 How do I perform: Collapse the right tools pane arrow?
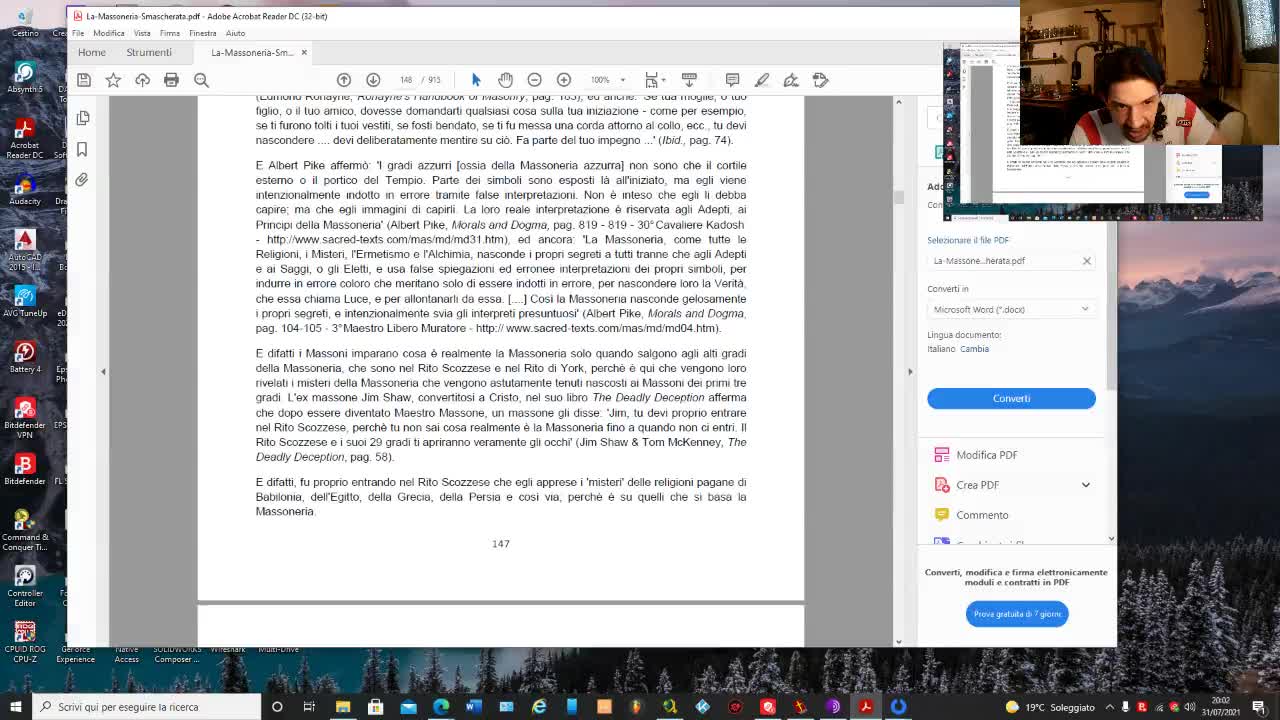pos(910,371)
